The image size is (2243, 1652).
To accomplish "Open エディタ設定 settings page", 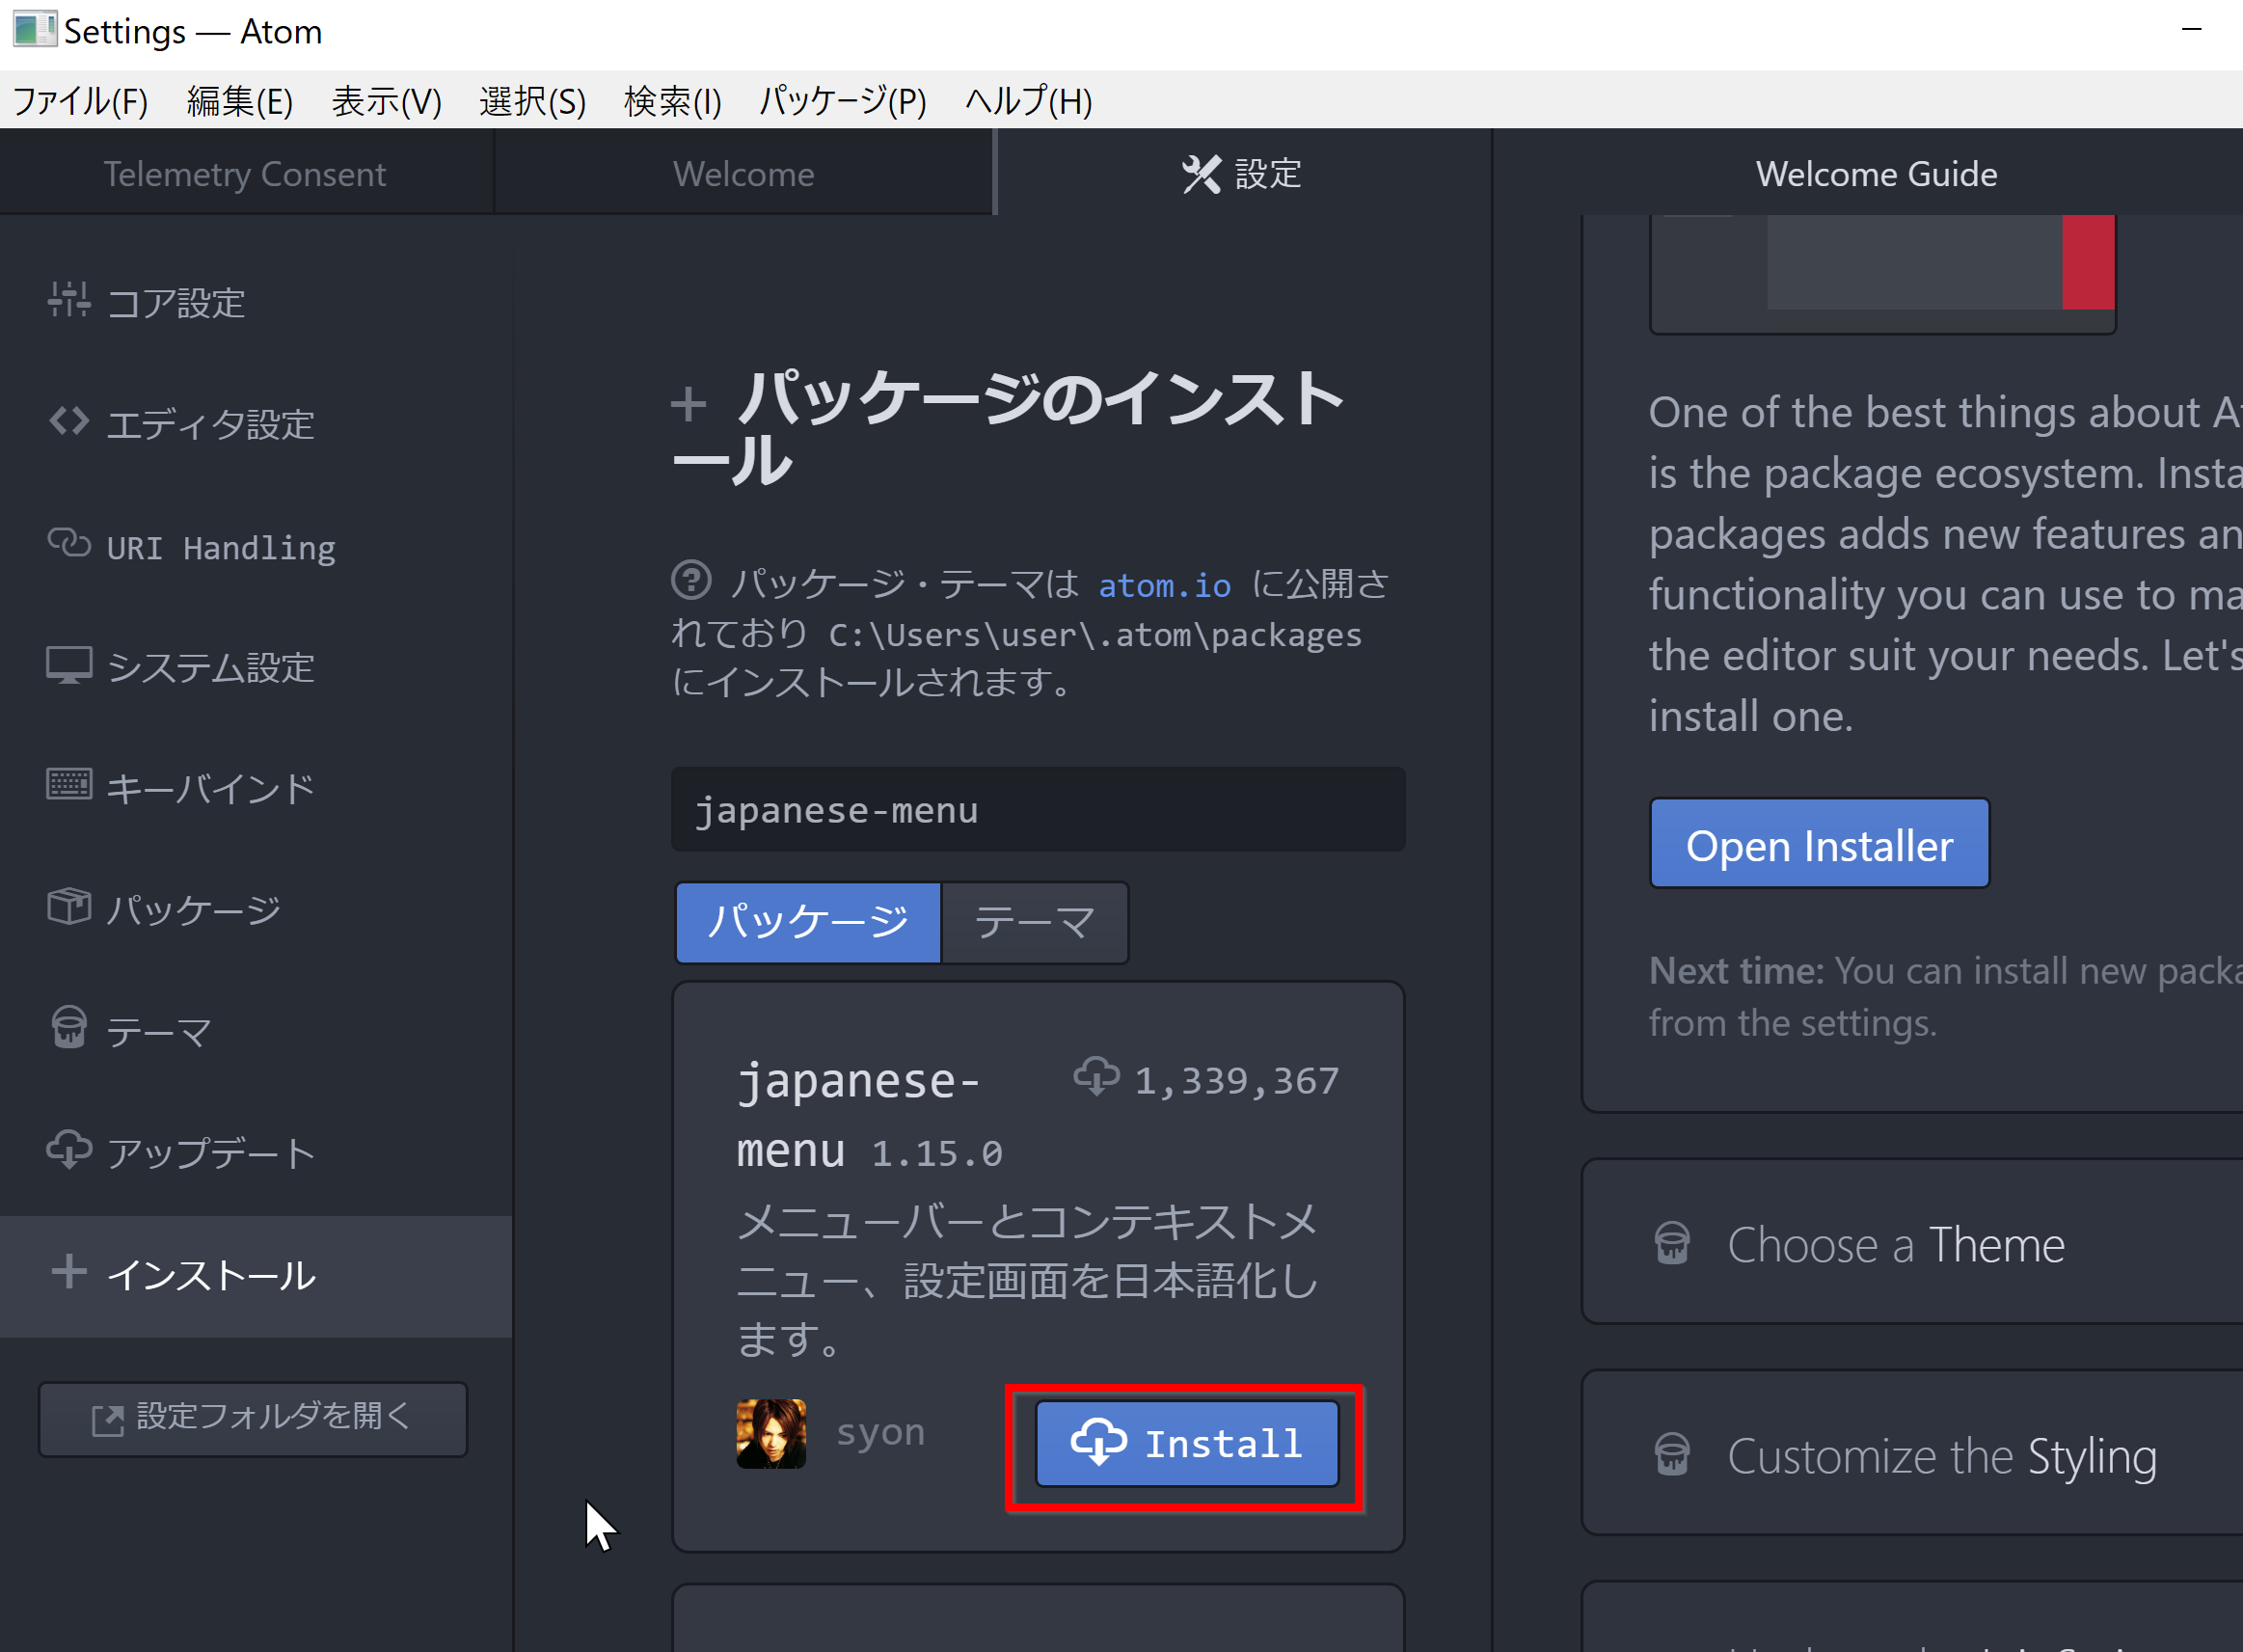I will (x=255, y=424).
